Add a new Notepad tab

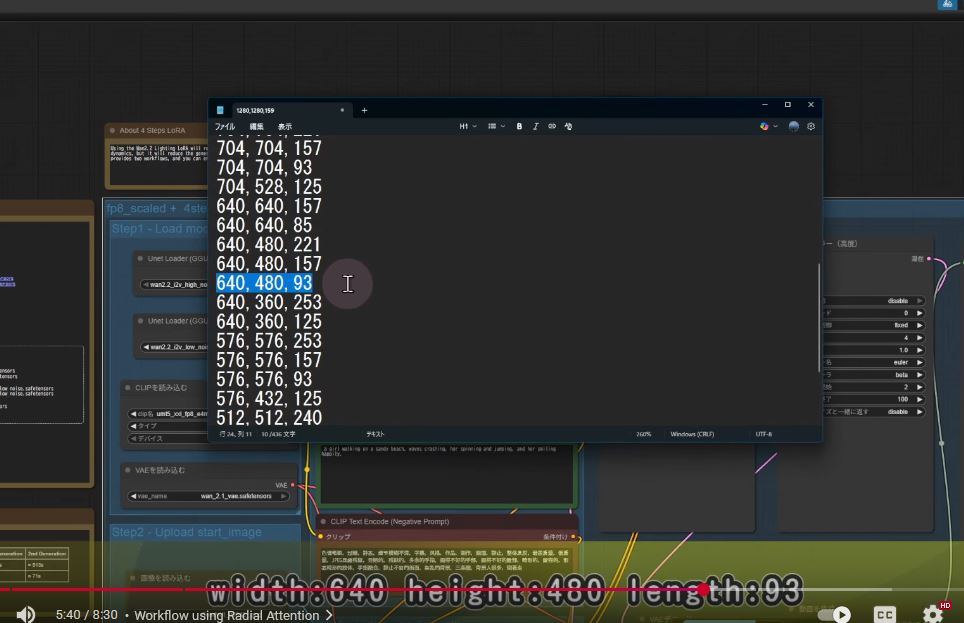(x=365, y=111)
